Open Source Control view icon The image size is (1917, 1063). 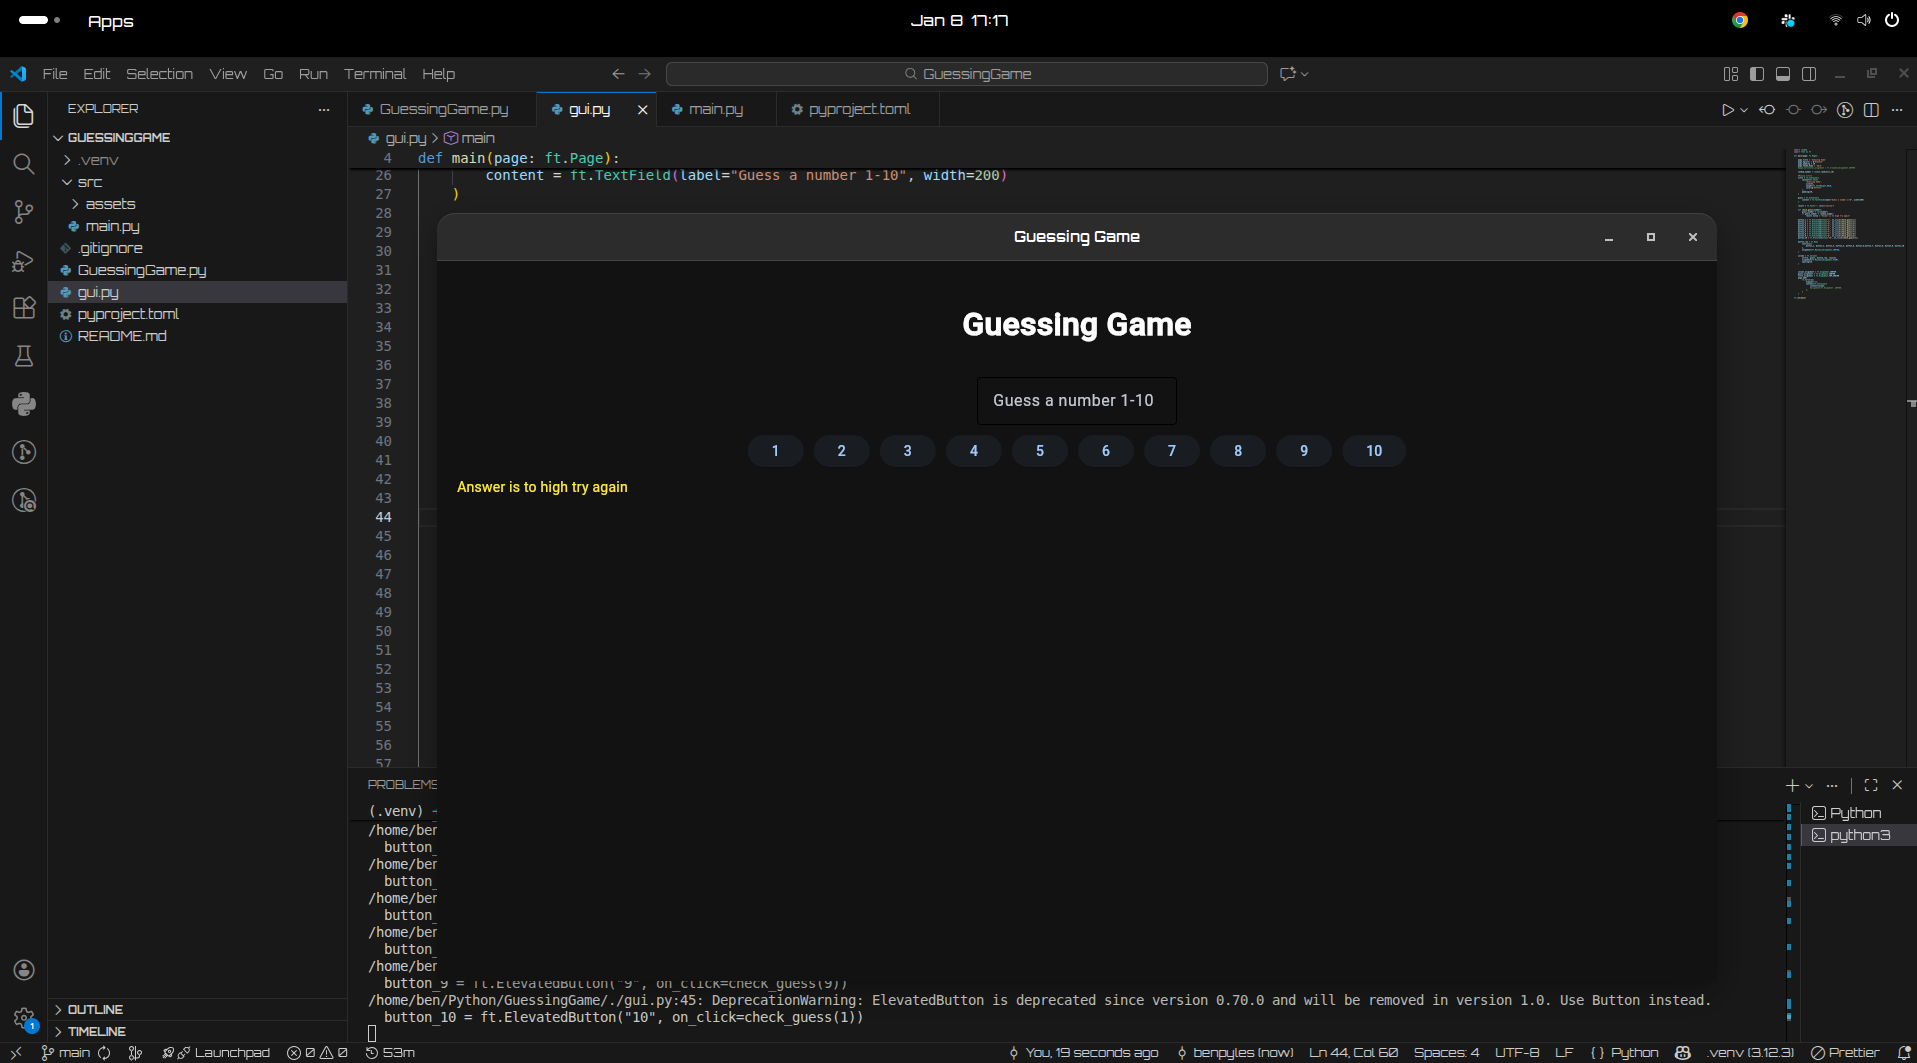click(24, 212)
